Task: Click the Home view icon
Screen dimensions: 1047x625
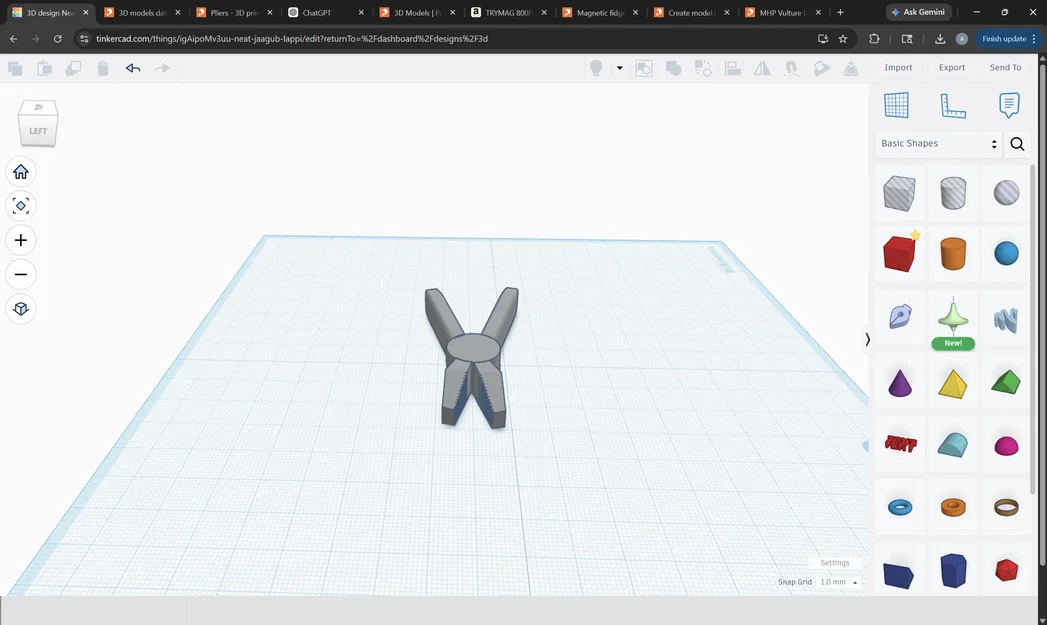Action: [x=20, y=171]
